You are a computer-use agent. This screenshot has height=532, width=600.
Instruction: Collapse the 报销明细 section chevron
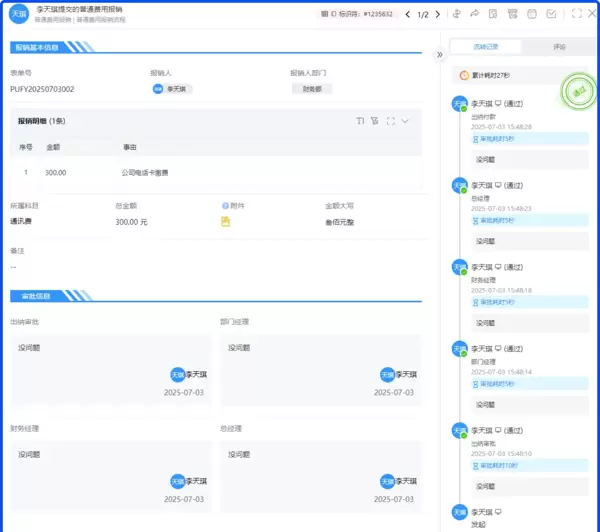pos(405,121)
